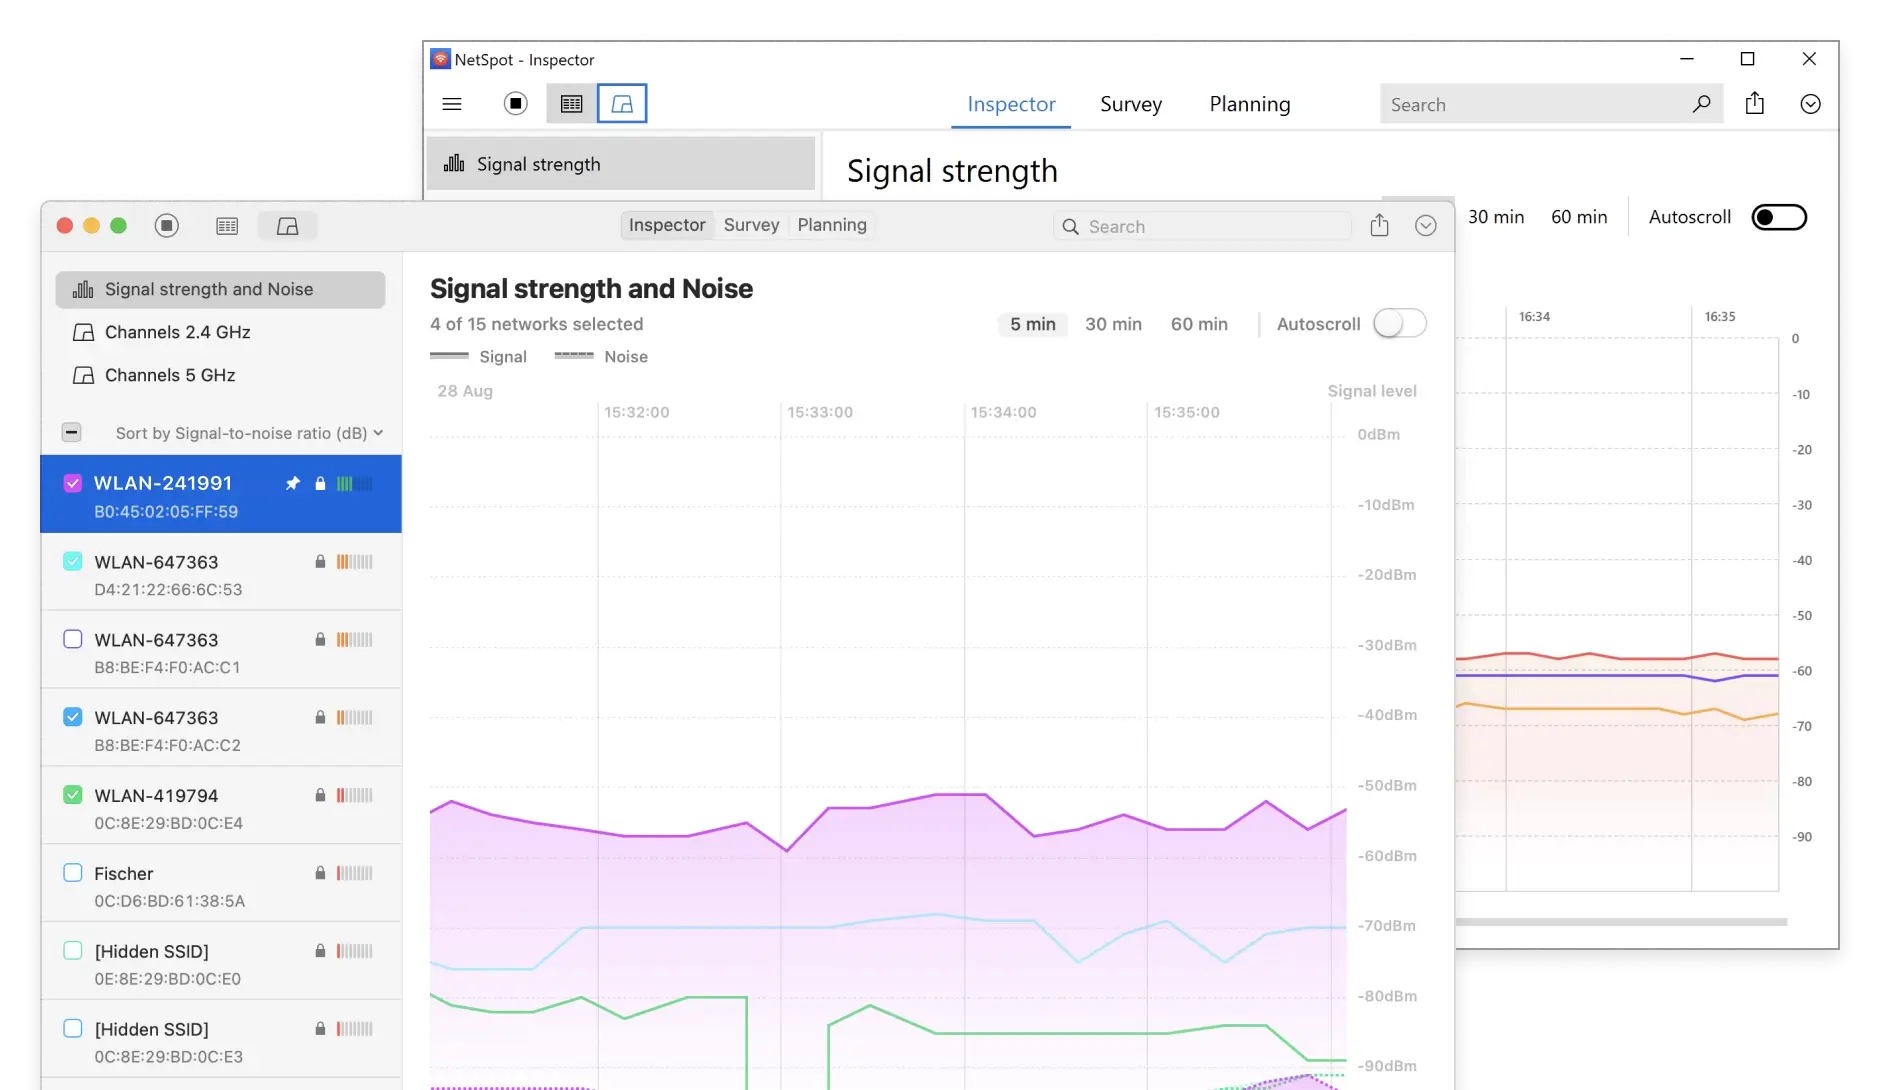Open Channels 5 GHz sidebar item

[220, 375]
